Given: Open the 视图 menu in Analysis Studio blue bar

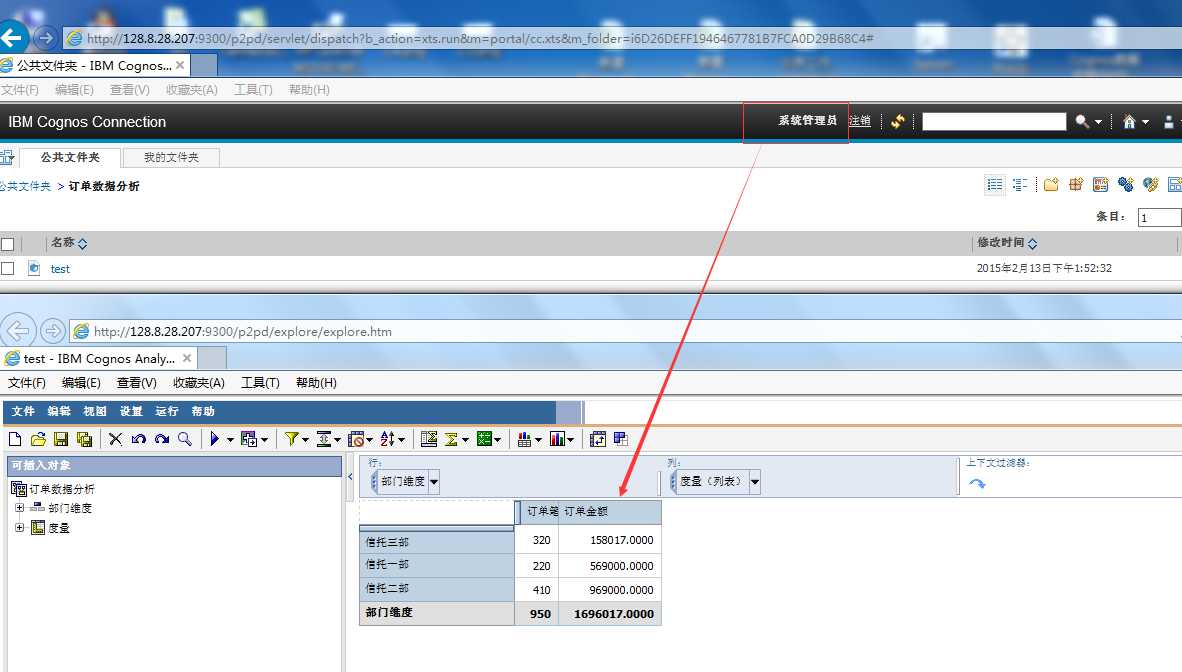Looking at the screenshot, I should pyautogui.click(x=95, y=412).
